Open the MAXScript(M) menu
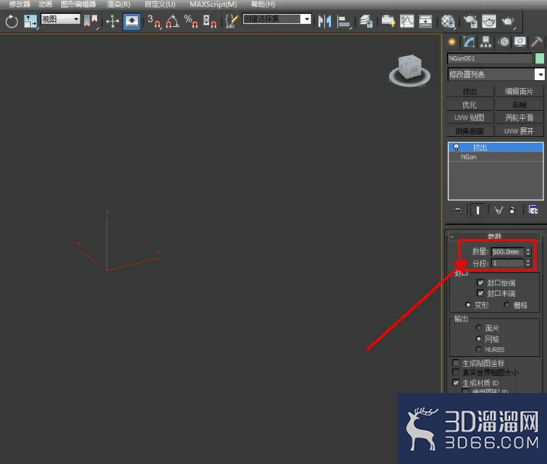The height and width of the screenshot is (464, 547). click(x=213, y=5)
